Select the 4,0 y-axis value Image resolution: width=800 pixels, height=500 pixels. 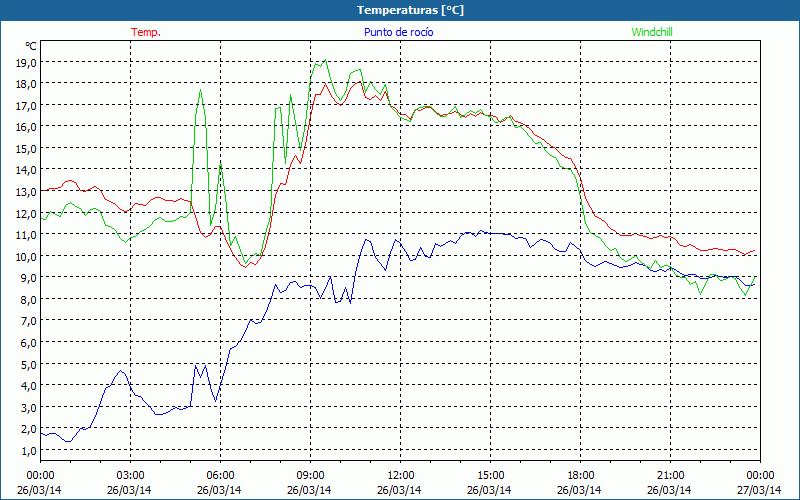pos(29,386)
